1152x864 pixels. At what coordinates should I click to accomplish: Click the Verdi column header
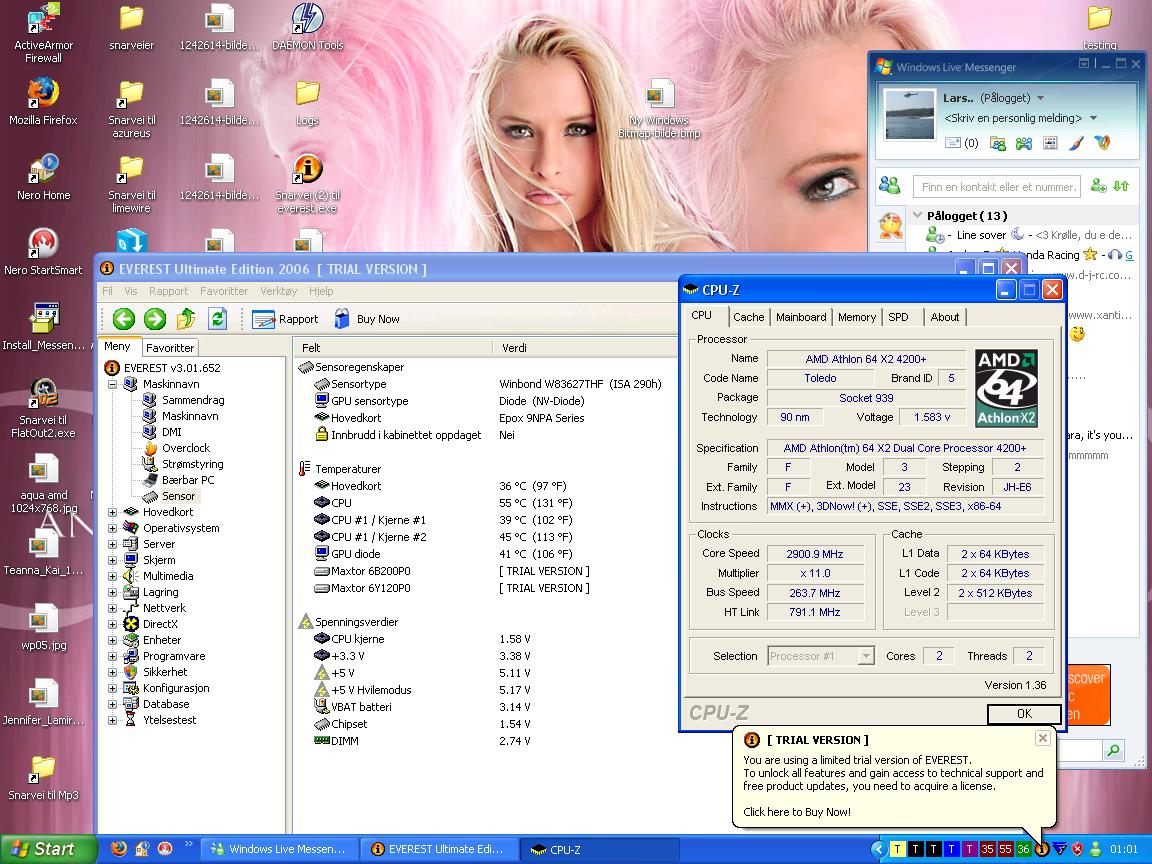click(584, 348)
